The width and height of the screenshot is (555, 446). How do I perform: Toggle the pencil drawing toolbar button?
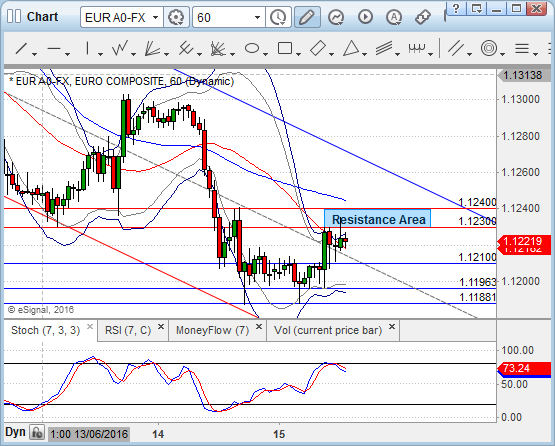click(307, 17)
